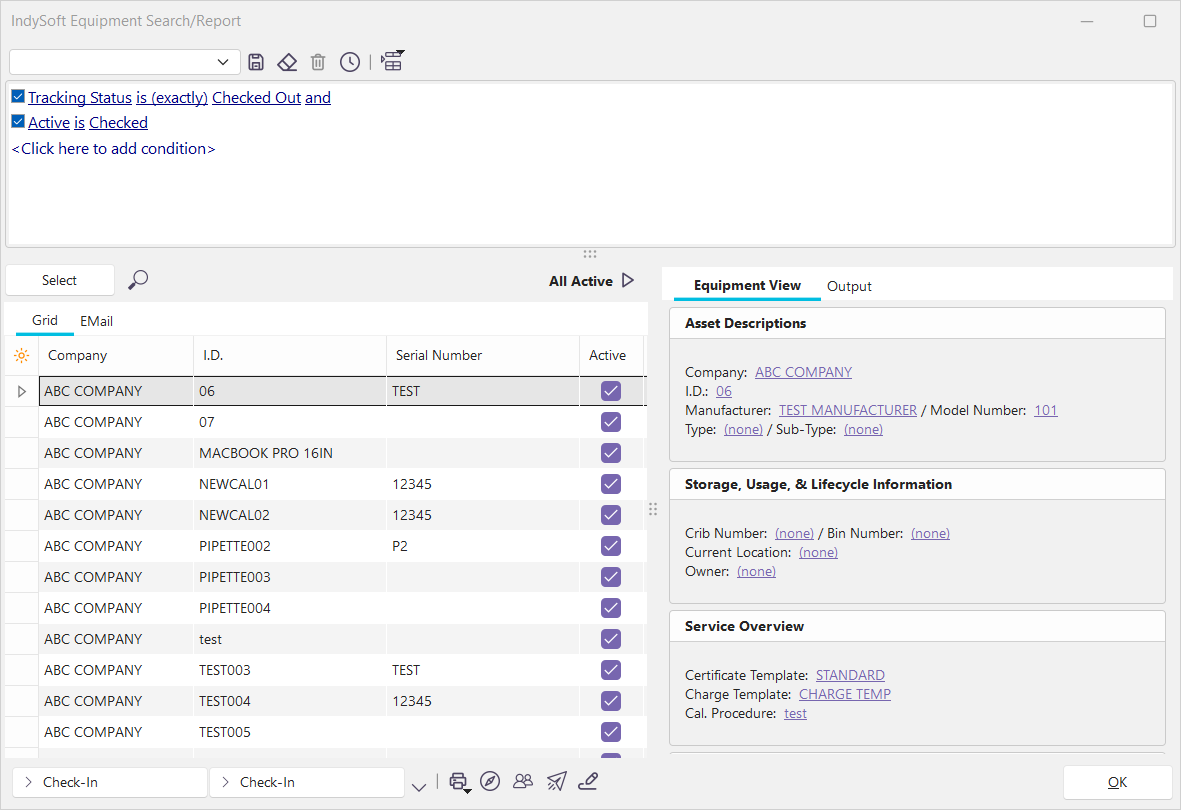Click the clock history icon

pyautogui.click(x=349, y=62)
